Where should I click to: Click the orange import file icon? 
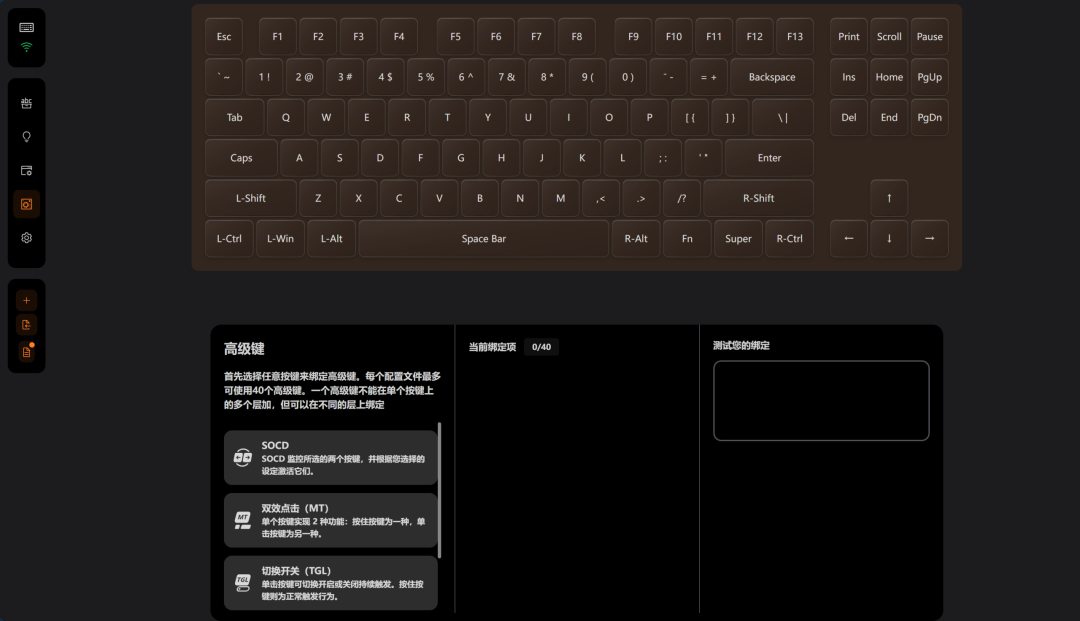click(26, 325)
